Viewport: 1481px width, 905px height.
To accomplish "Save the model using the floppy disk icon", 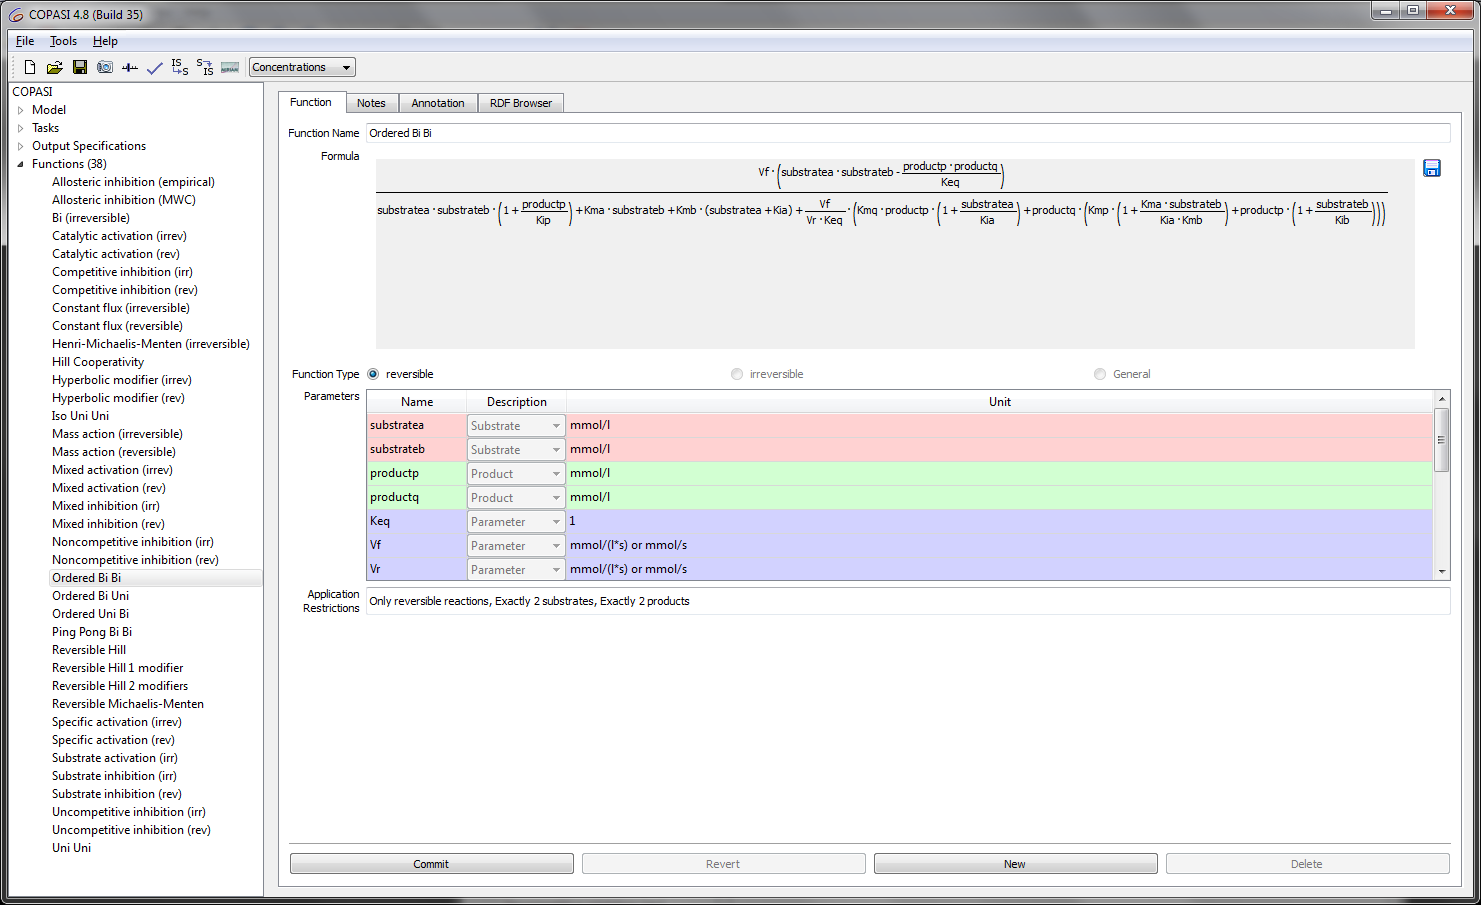I will 80,67.
